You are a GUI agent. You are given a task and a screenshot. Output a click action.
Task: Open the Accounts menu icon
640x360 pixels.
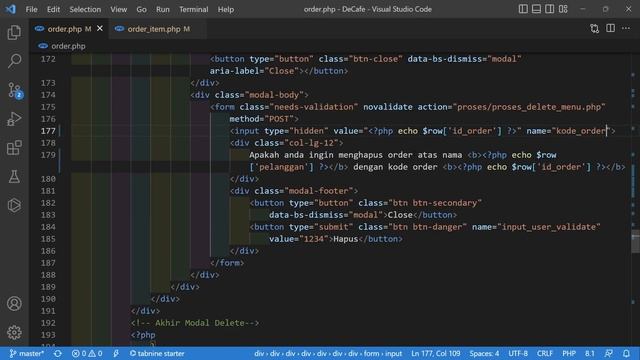click(x=14, y=304)
